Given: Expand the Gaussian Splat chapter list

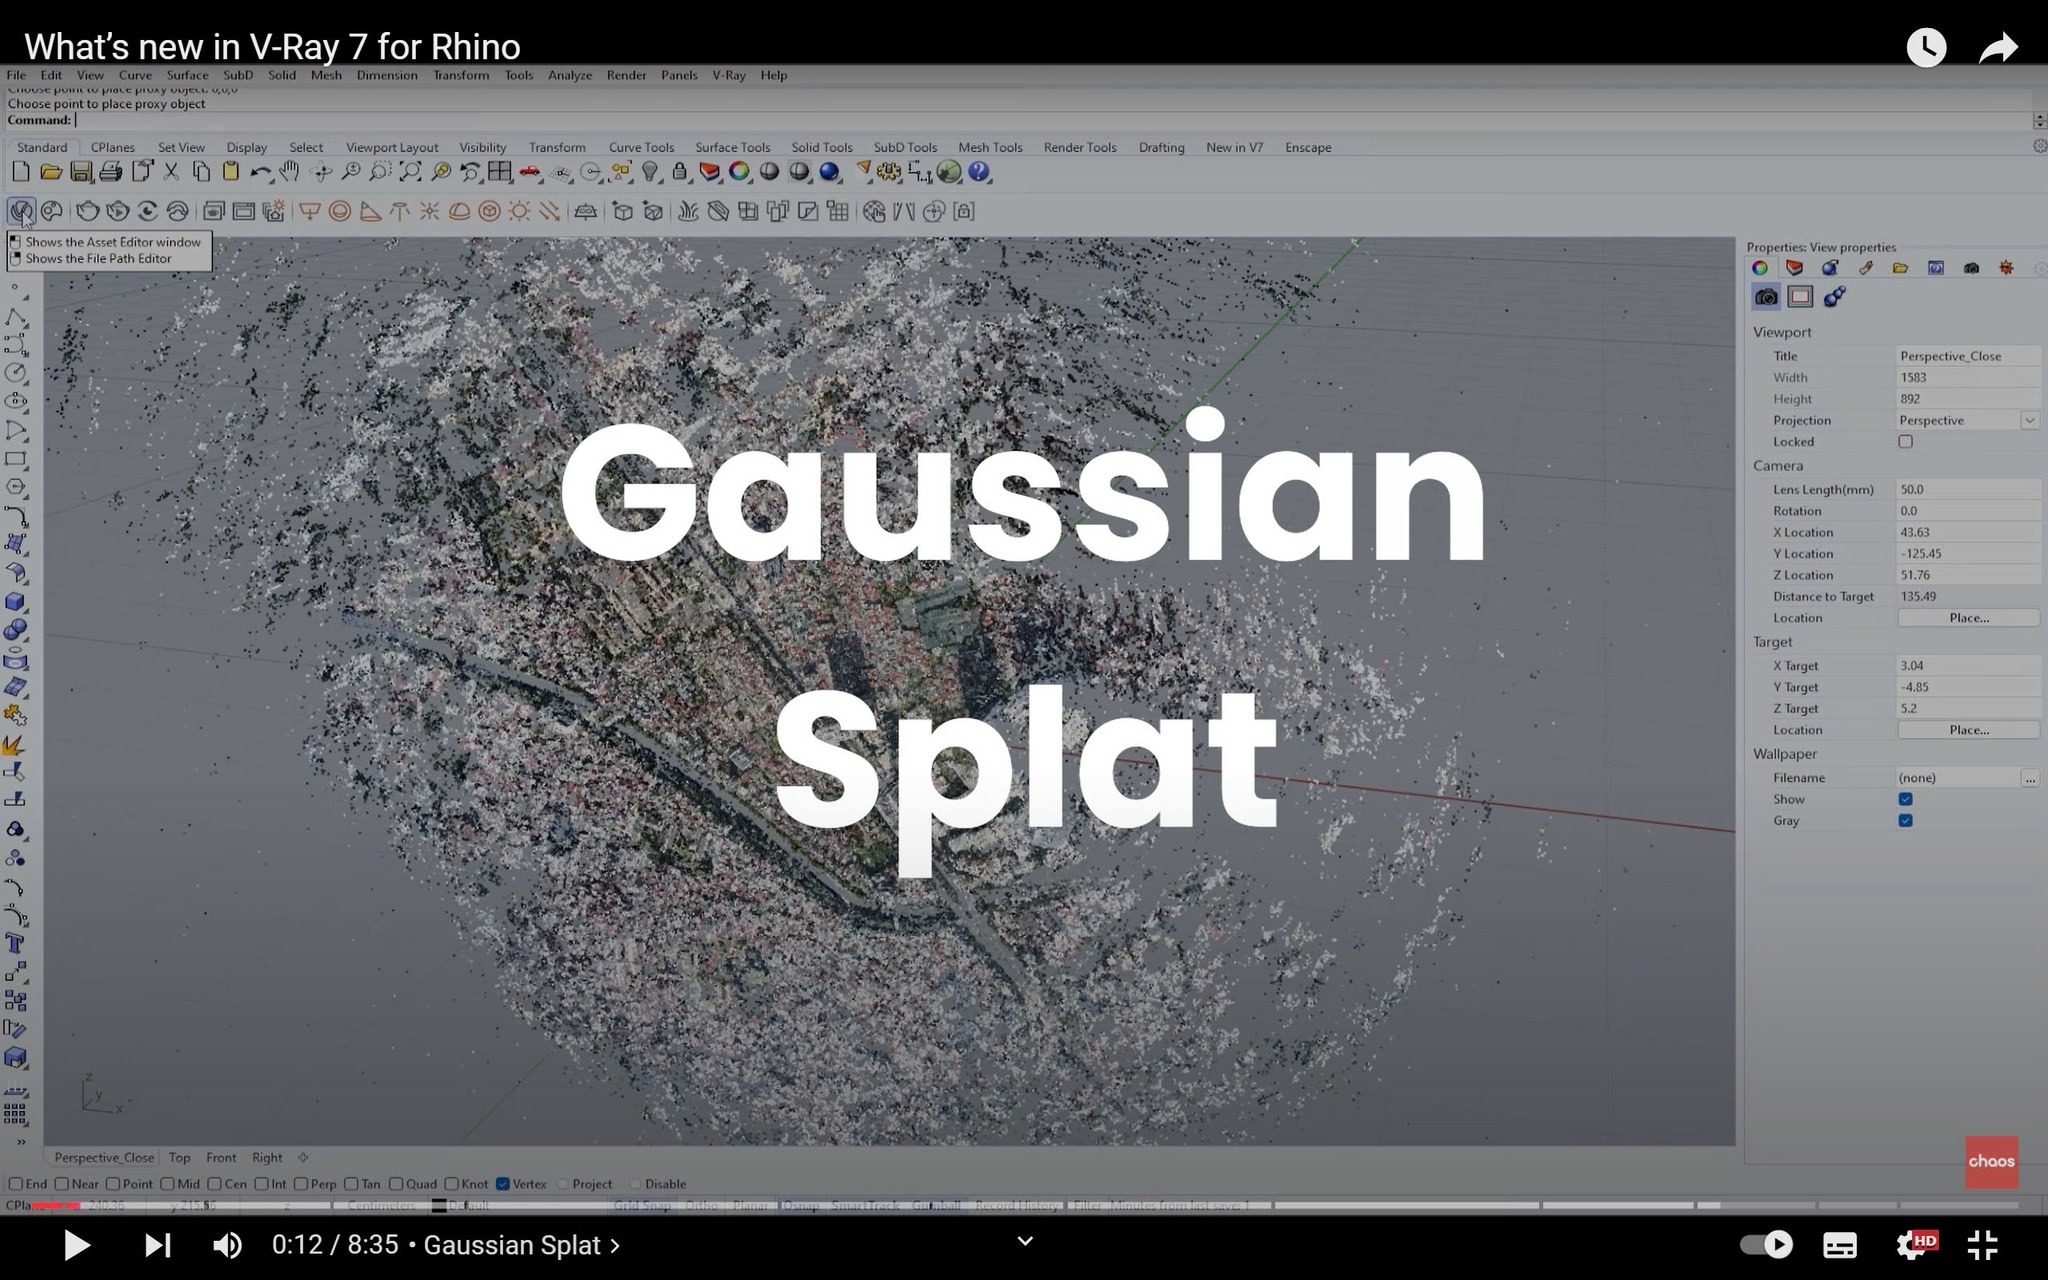Looking at the screenshot, I should (522, 1245).
